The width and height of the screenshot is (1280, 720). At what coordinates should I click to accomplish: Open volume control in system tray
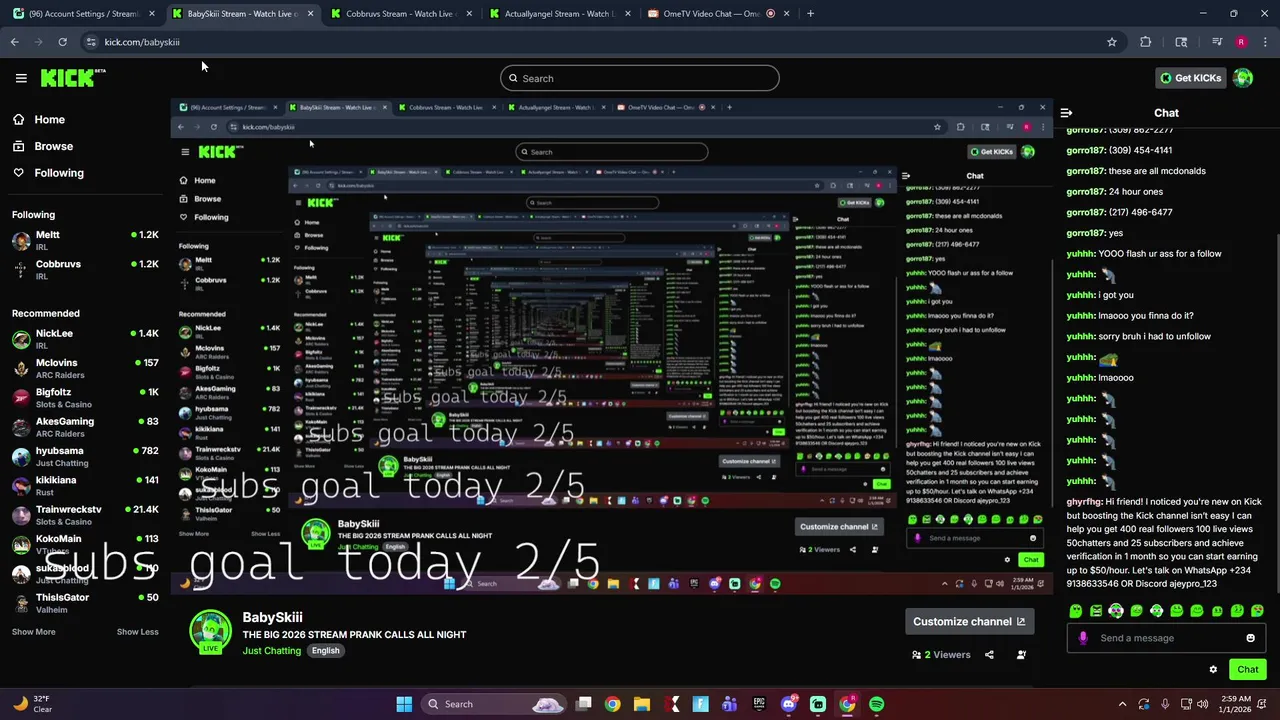1203,704
